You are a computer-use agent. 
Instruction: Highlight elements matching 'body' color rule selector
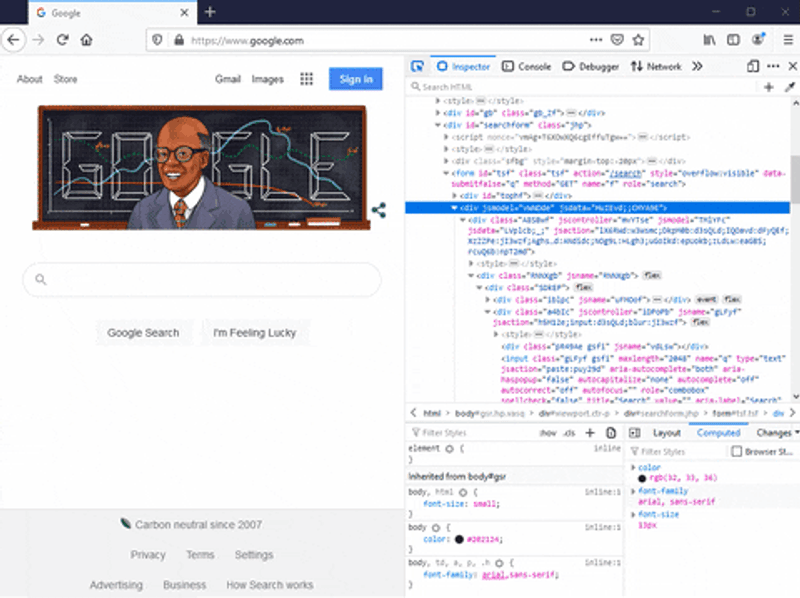pyautogui.click(x=436, y=528)
